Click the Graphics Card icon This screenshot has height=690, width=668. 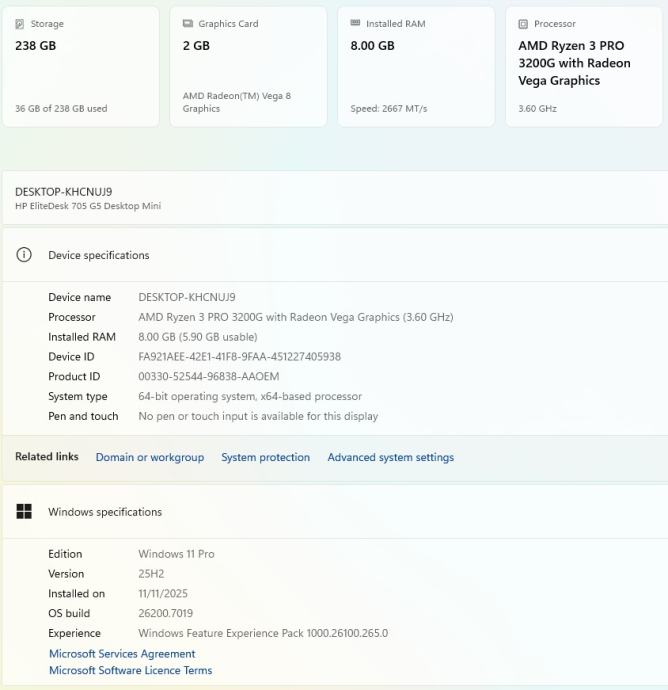point(188,24)
